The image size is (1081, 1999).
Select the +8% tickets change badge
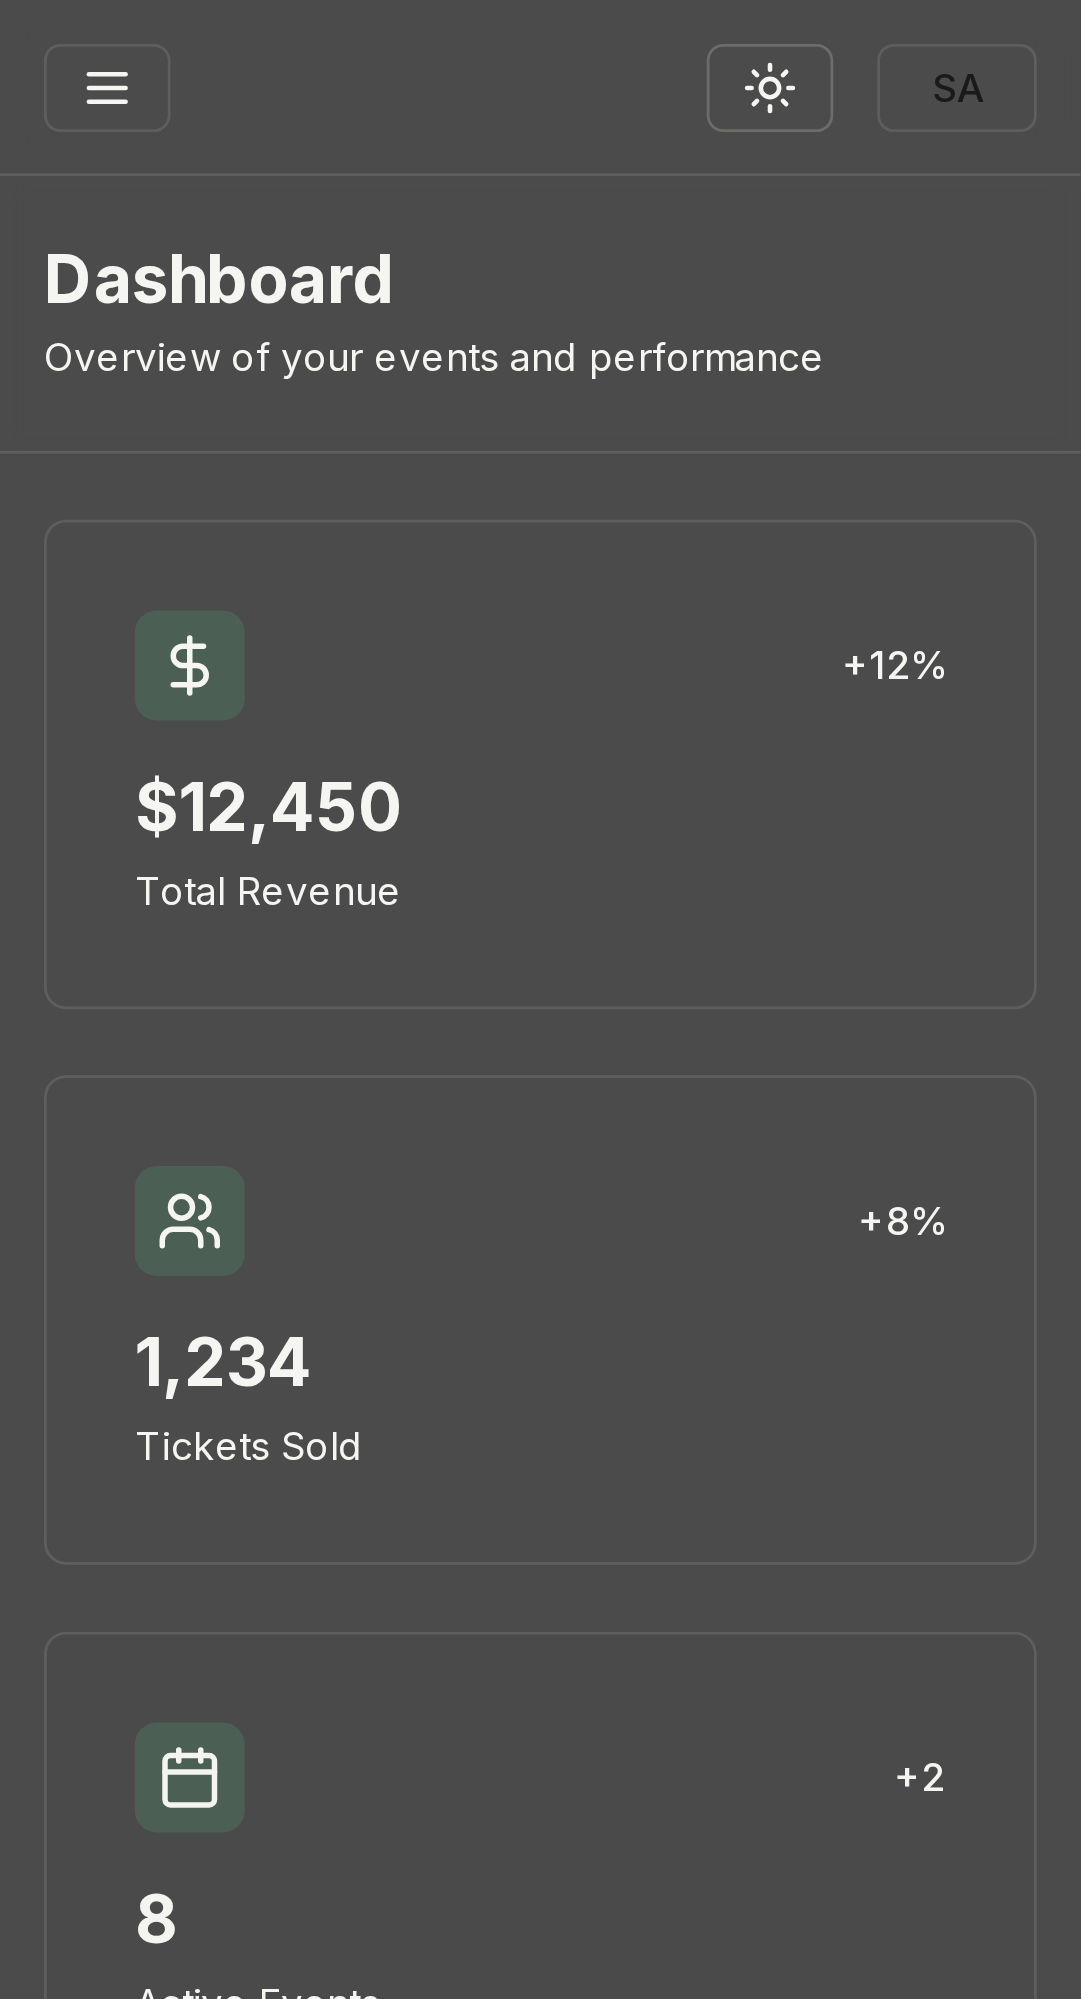(902, 1221)
